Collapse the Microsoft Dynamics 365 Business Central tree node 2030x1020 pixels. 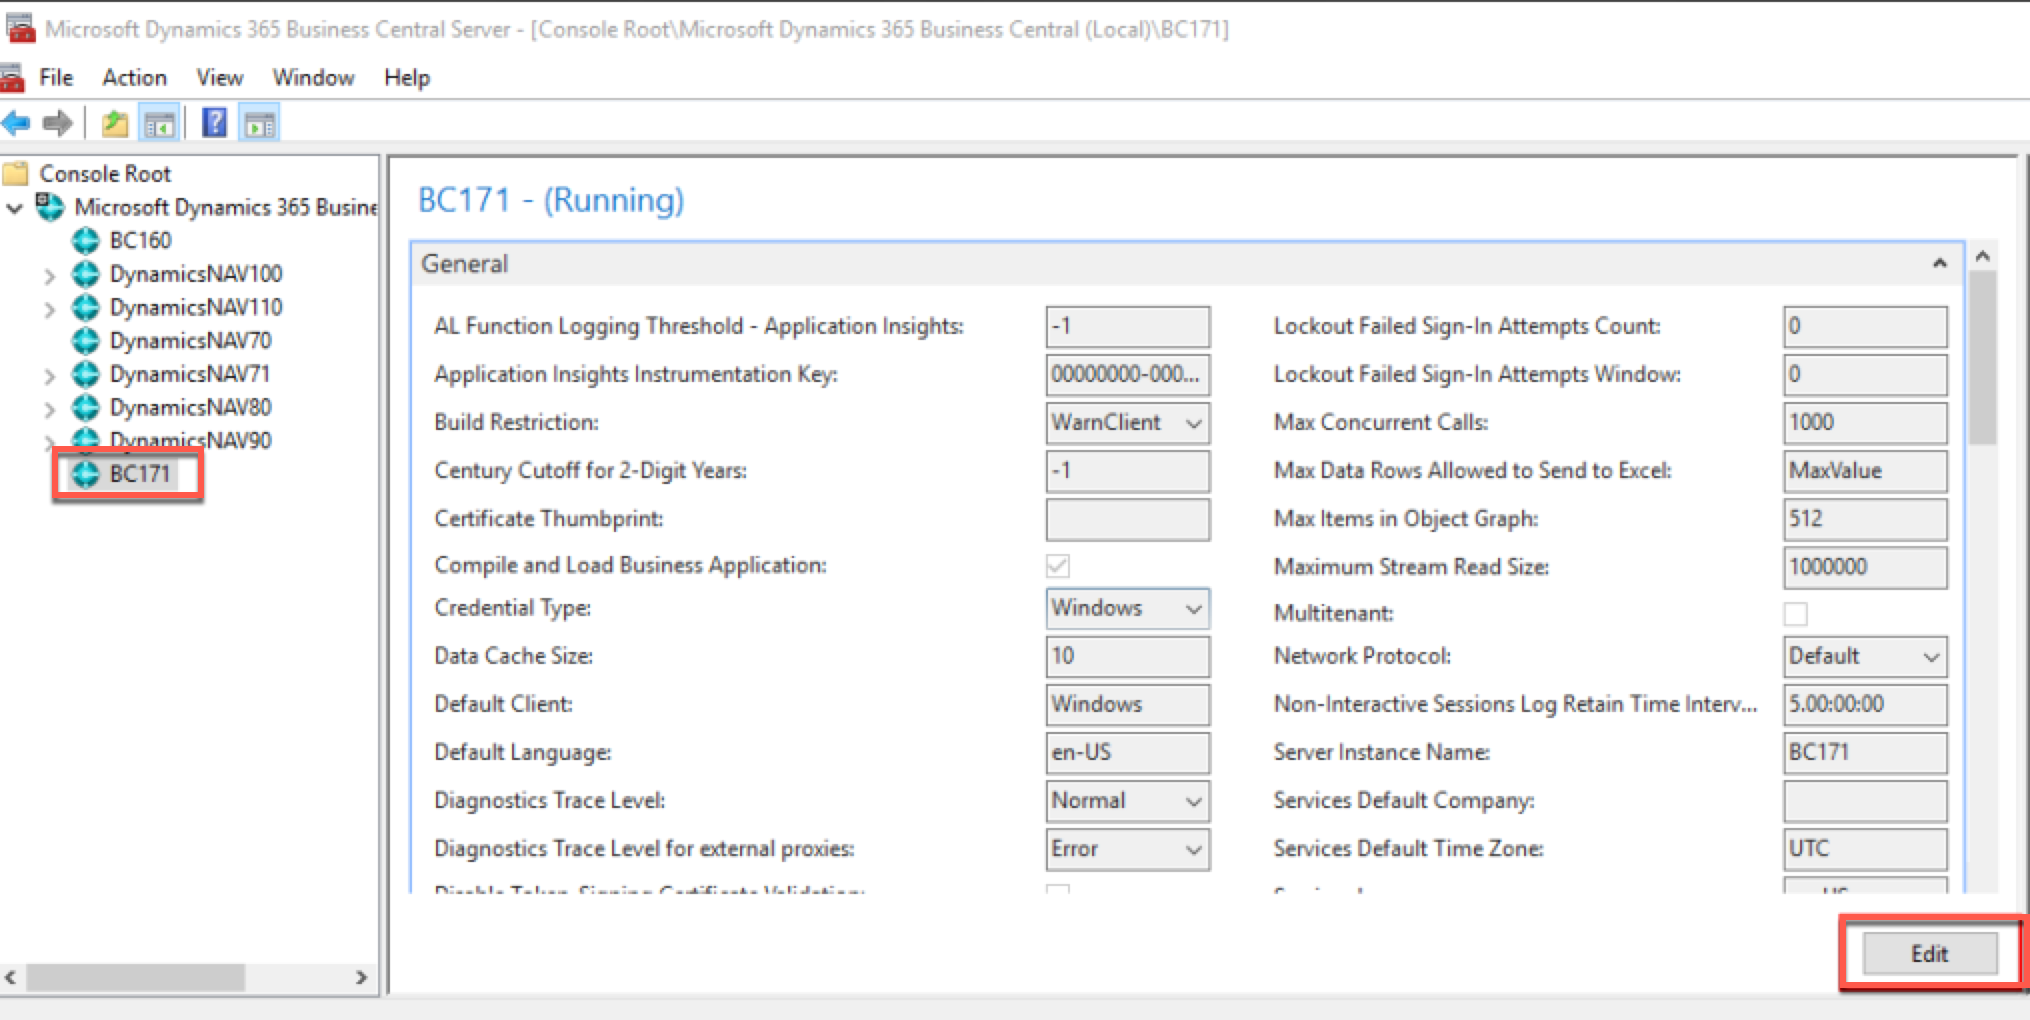coord(15,208)
